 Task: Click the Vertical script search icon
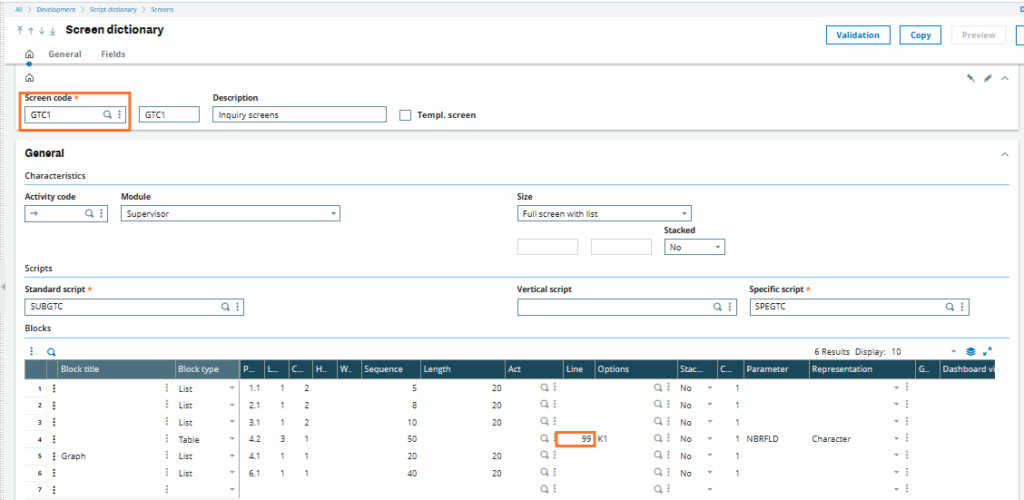click(717, 308)
